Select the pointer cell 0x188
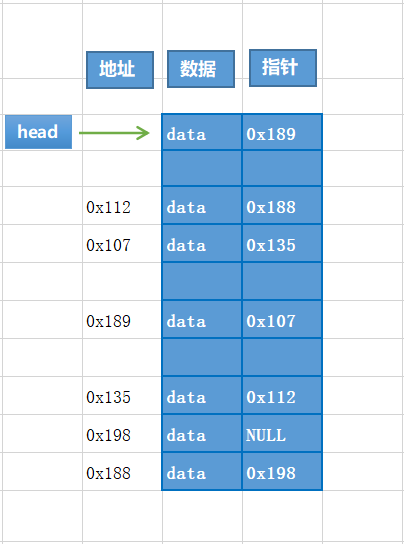This screenshot has width=404, height=544. click(282, 205)
